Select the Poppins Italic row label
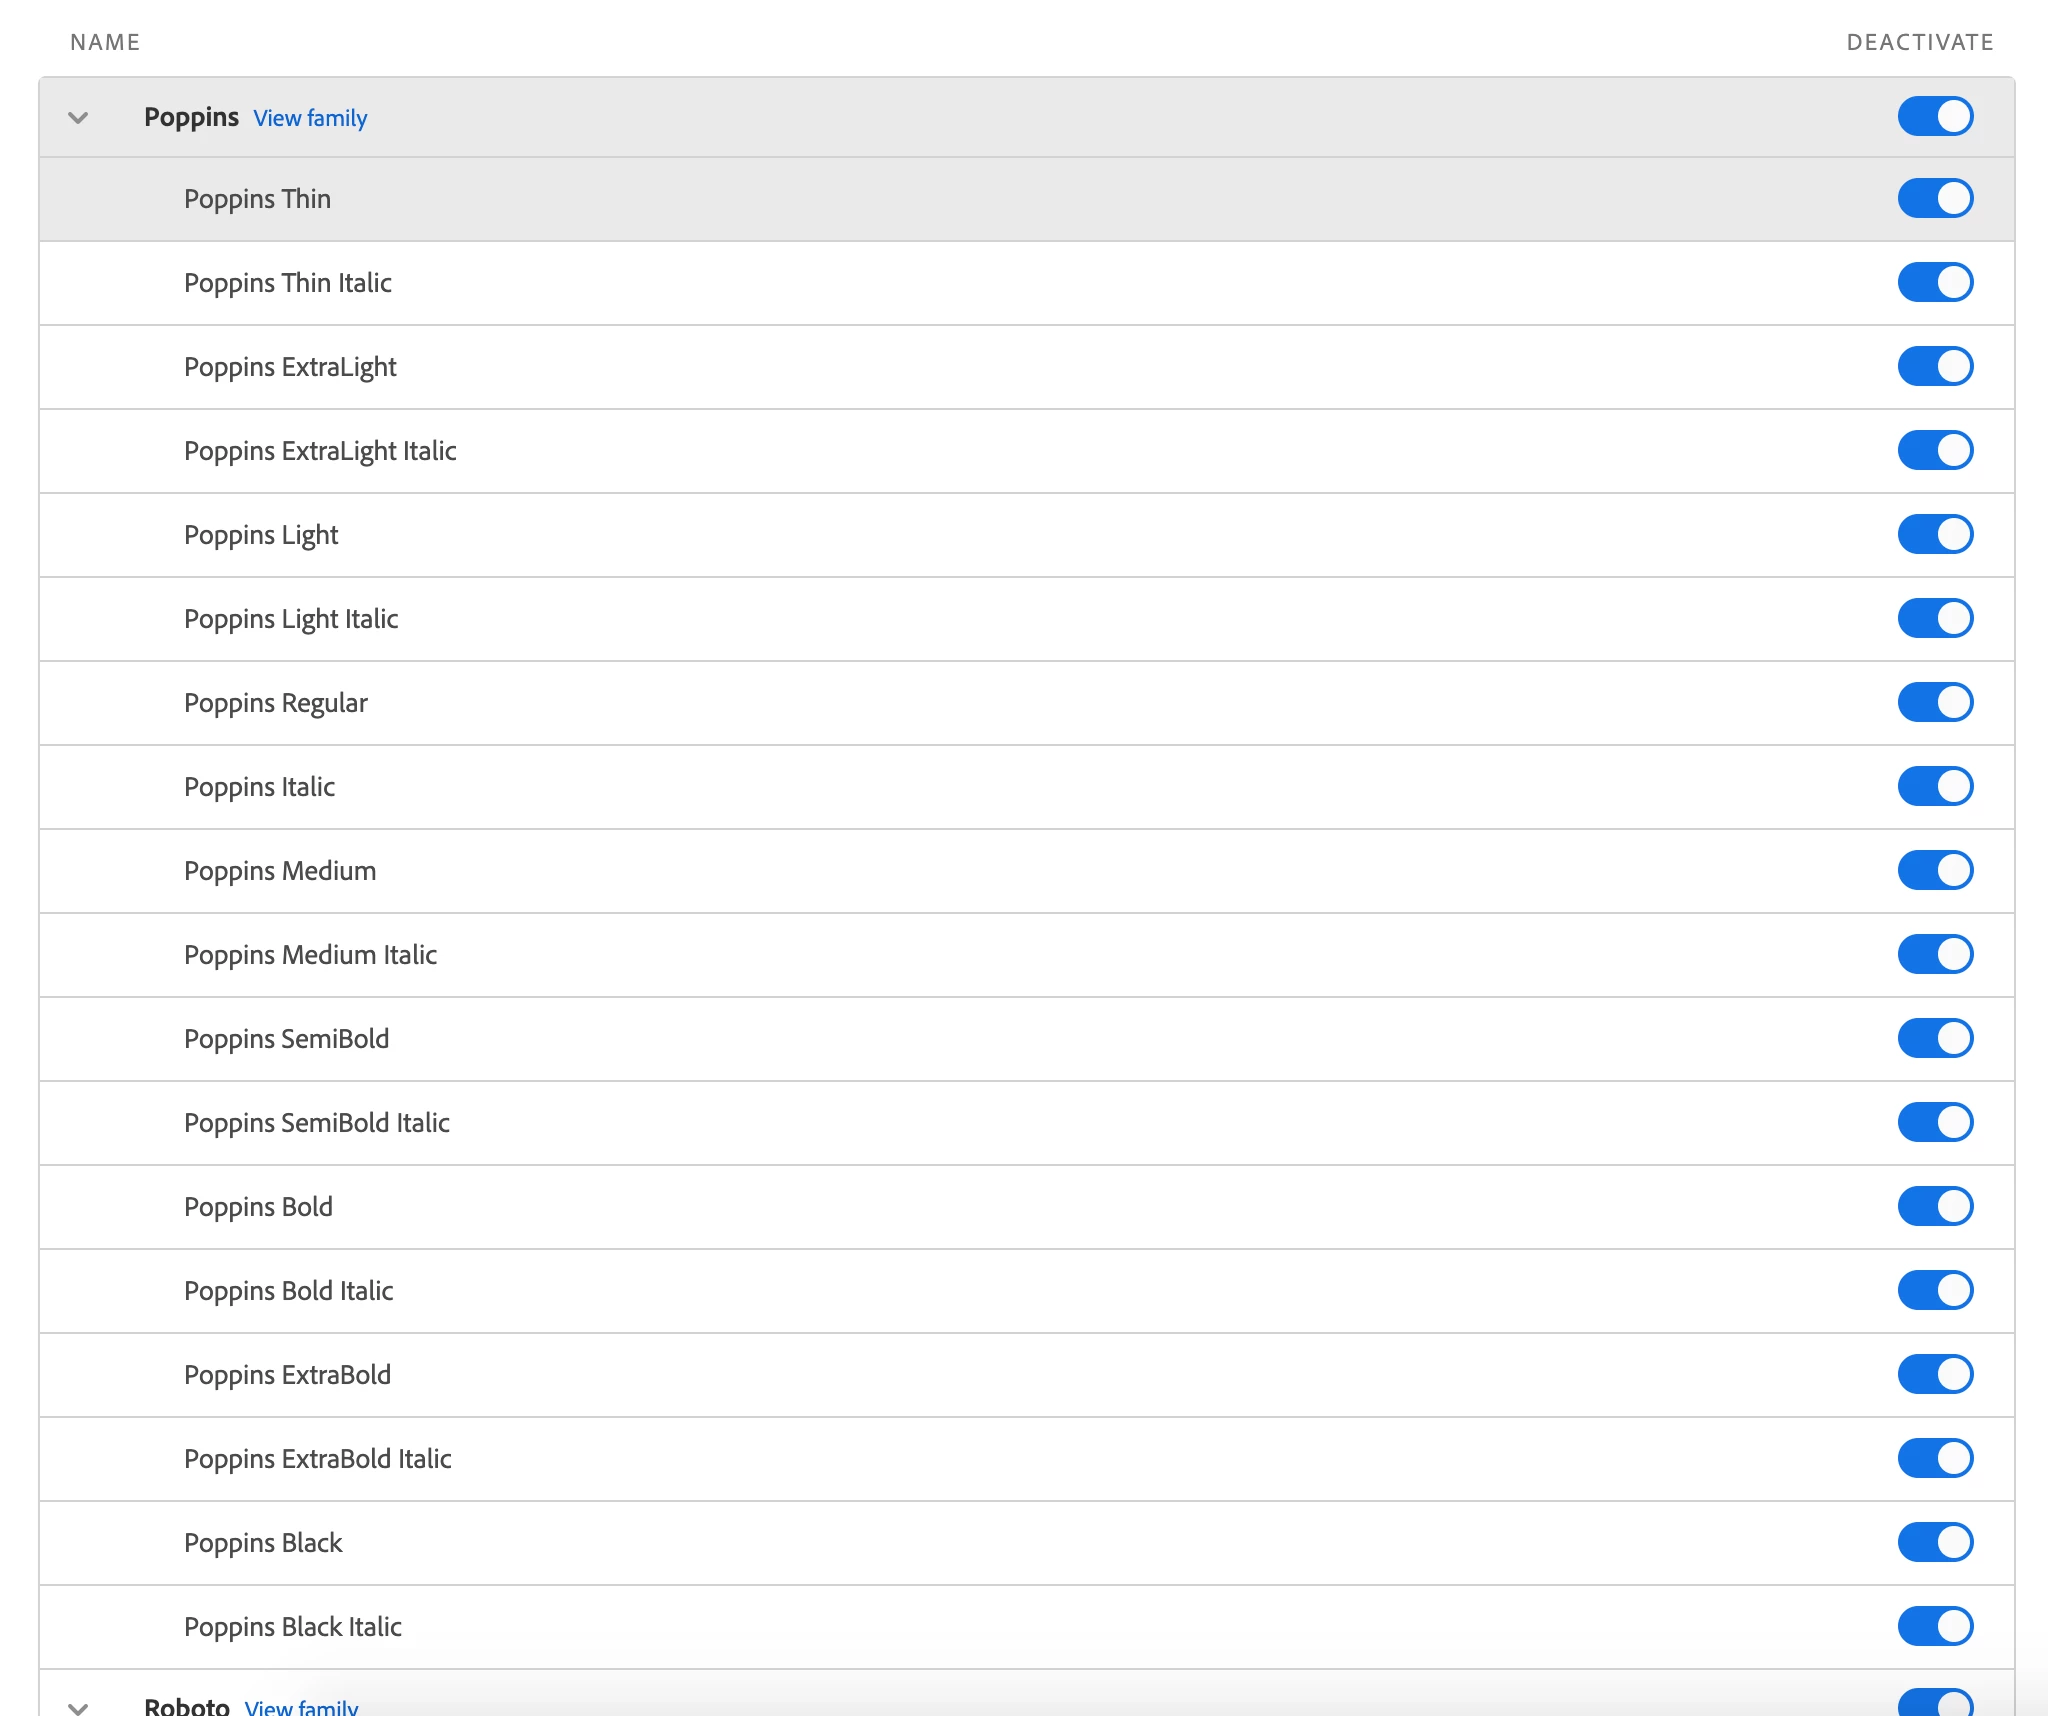Image resolution: width=2048 pixels, height=1716 pixels. tap(259, 787)
